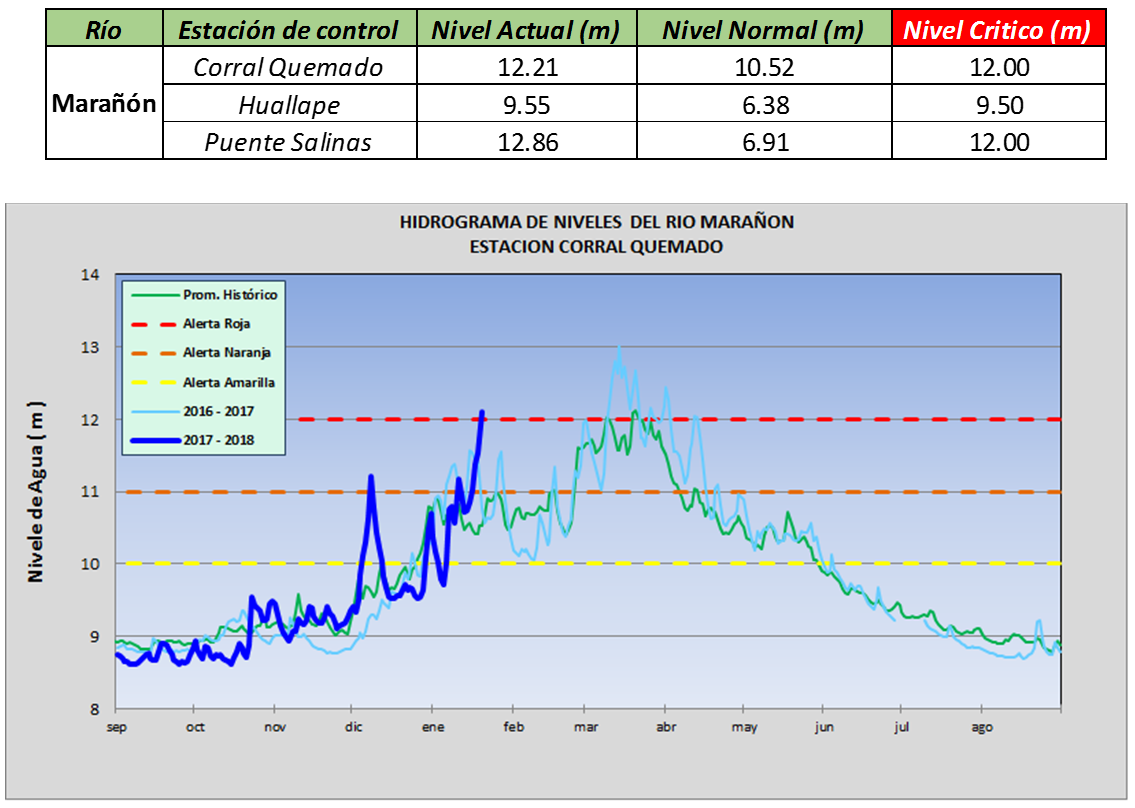
Task: Click the x-axis label 'jun'
Action: 824,727
